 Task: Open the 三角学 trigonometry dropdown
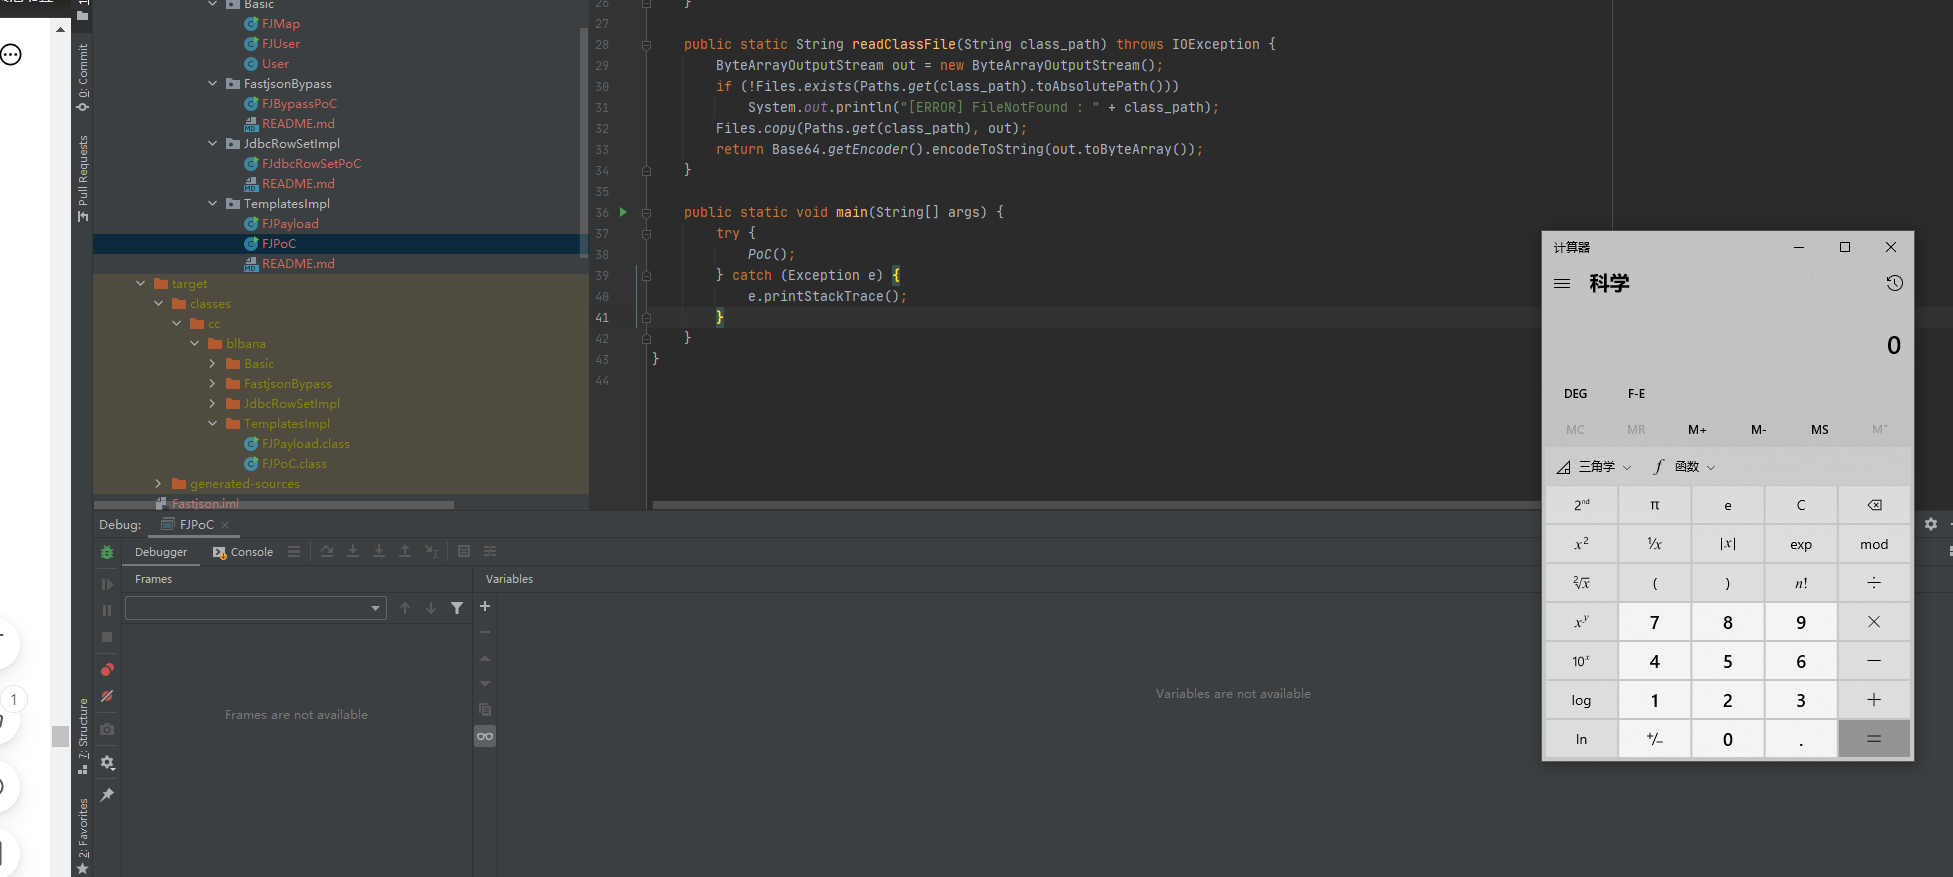tap(1594, 467)
